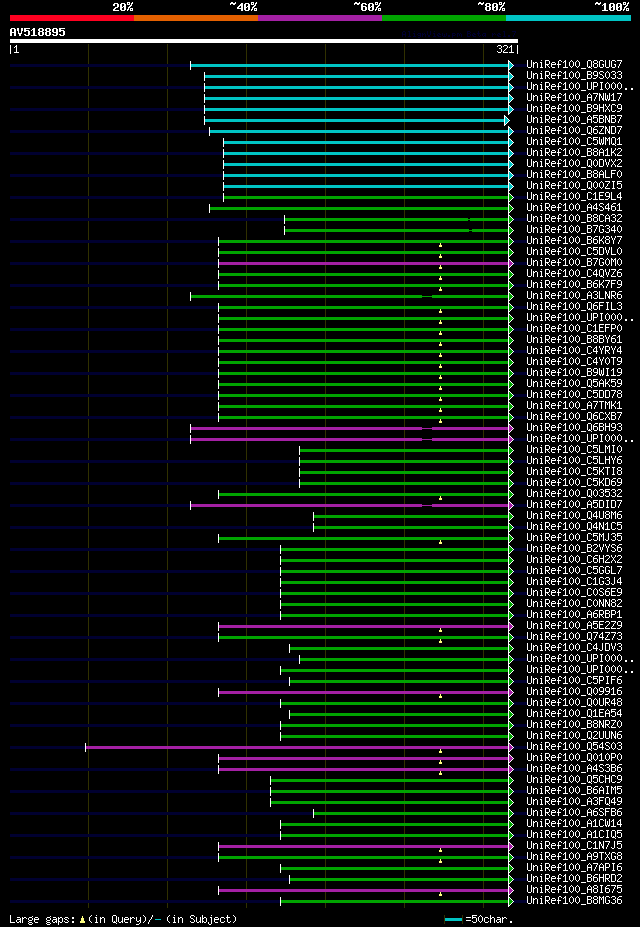The height and width of the screenshot is (927, 640).
Task: Select the UniRef100_B6K8Y7 hit name
Action: [574, 241]
